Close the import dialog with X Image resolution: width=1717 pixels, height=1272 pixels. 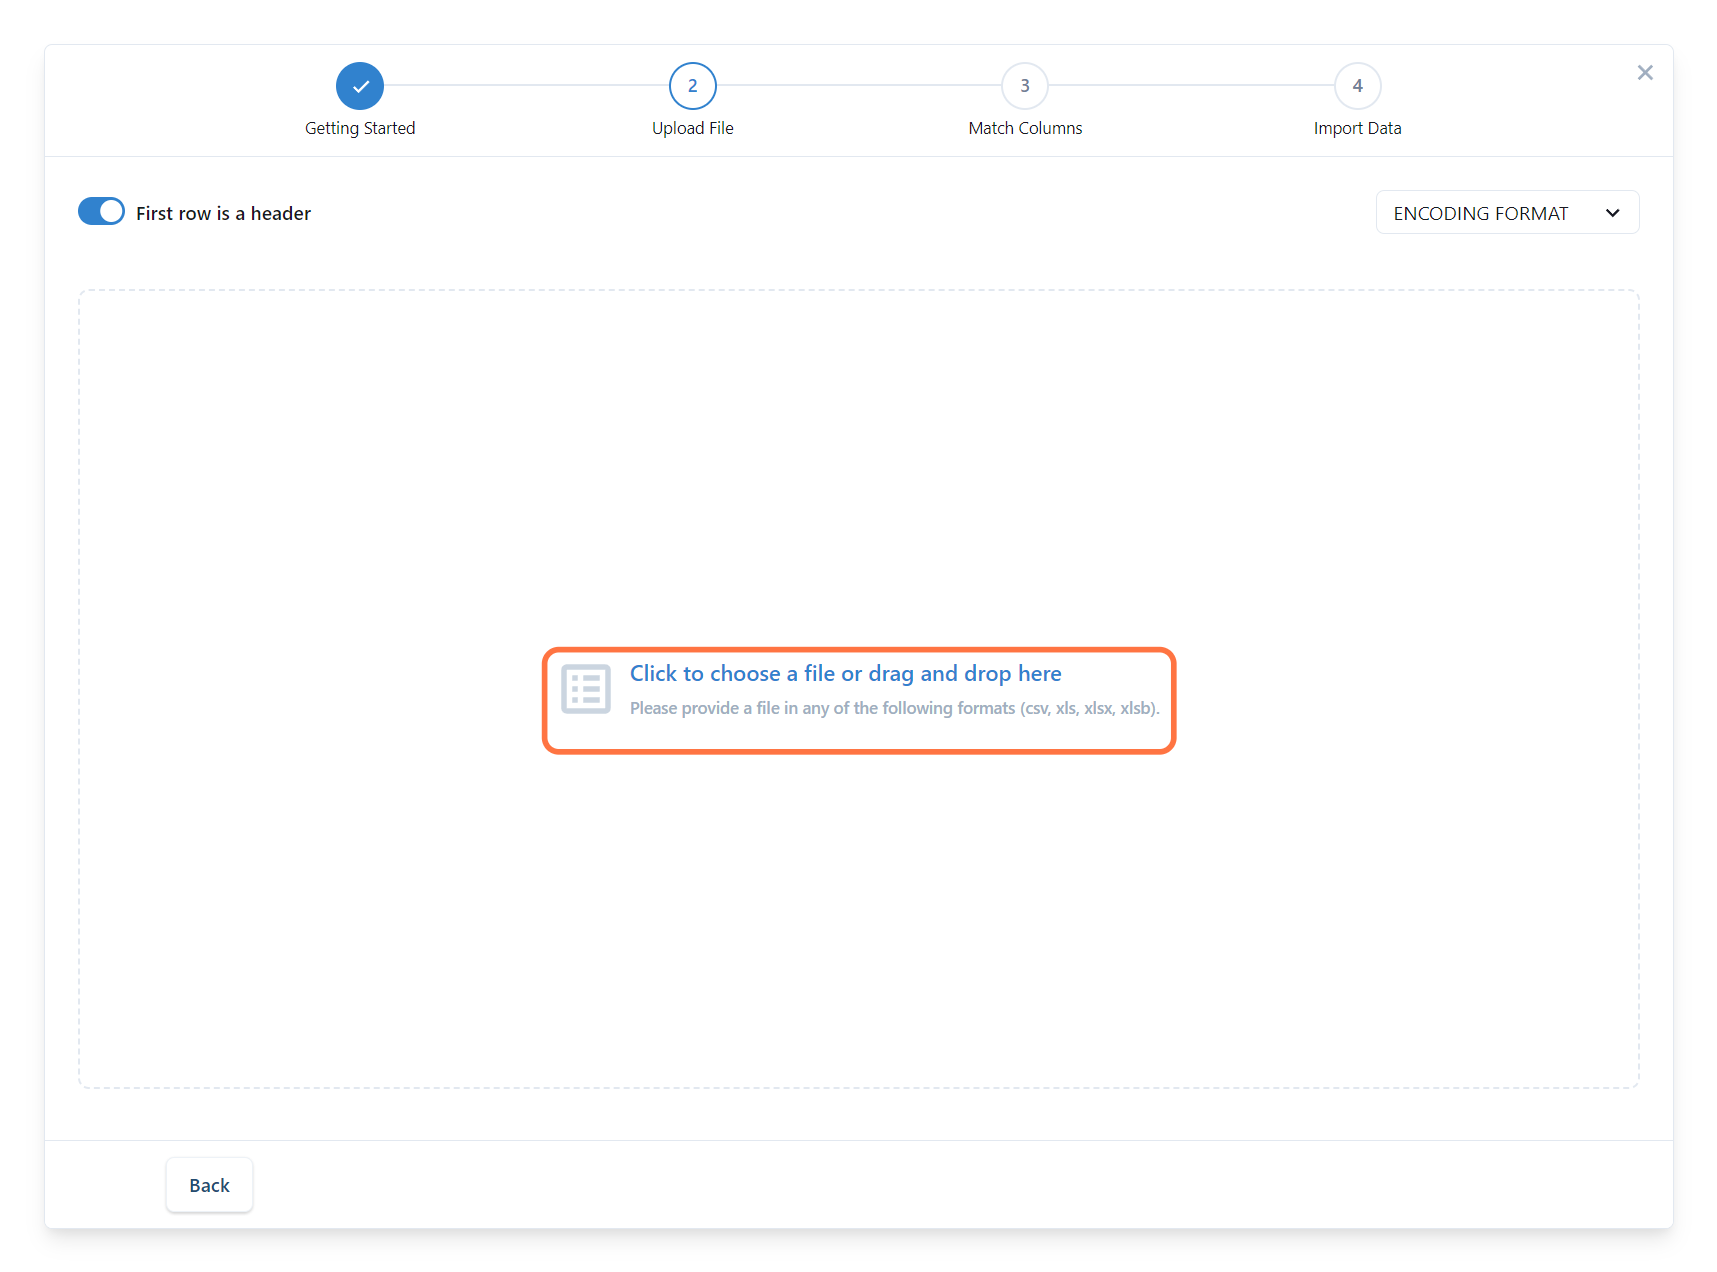tap(1645, 72)
